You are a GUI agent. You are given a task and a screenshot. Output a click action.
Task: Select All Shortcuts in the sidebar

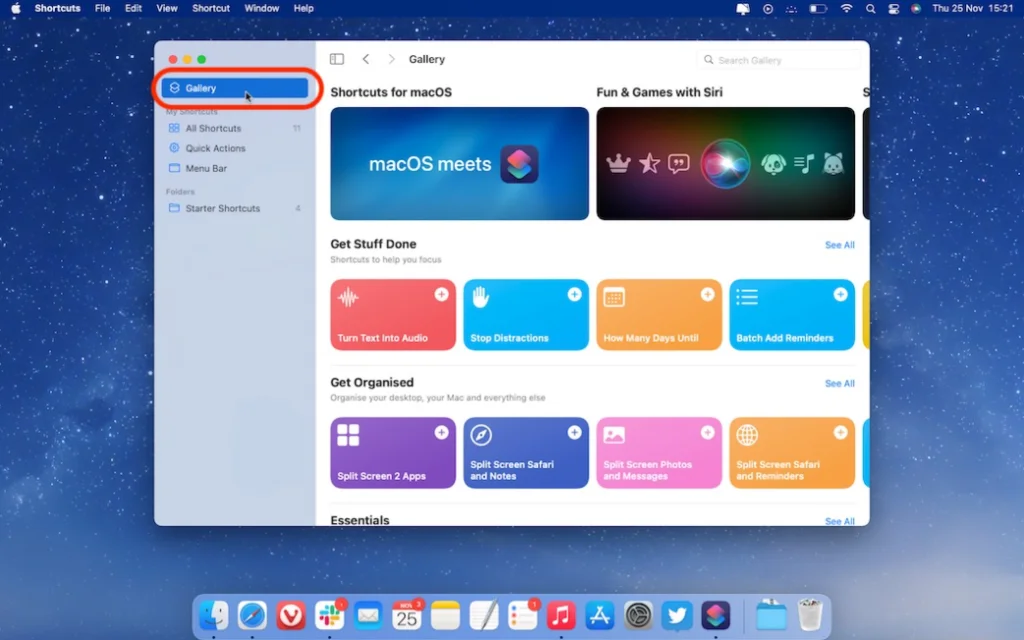(234, 129)
